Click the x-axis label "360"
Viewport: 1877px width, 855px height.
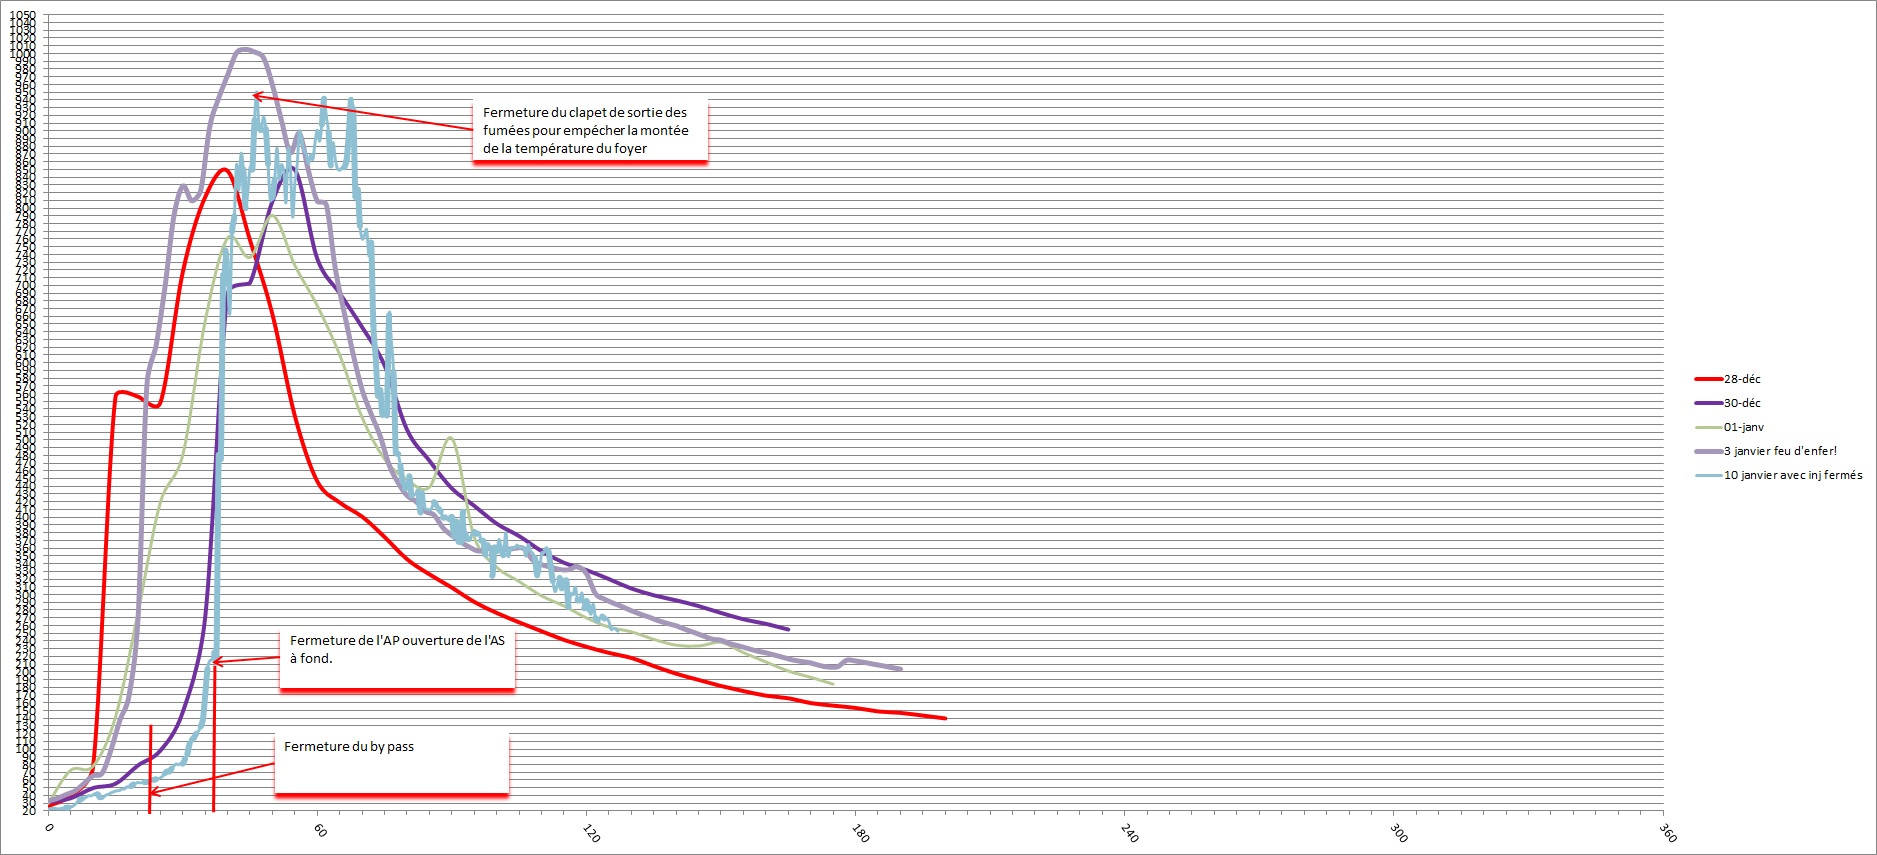(x=1667, y=833)
